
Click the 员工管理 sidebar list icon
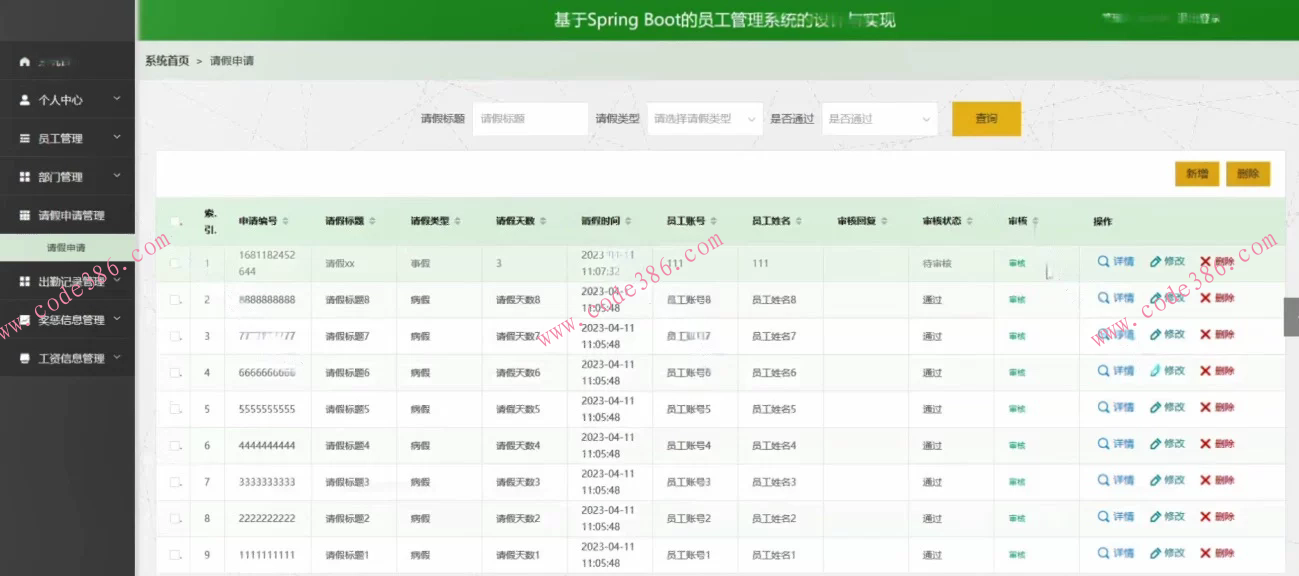tap(23, 138)
